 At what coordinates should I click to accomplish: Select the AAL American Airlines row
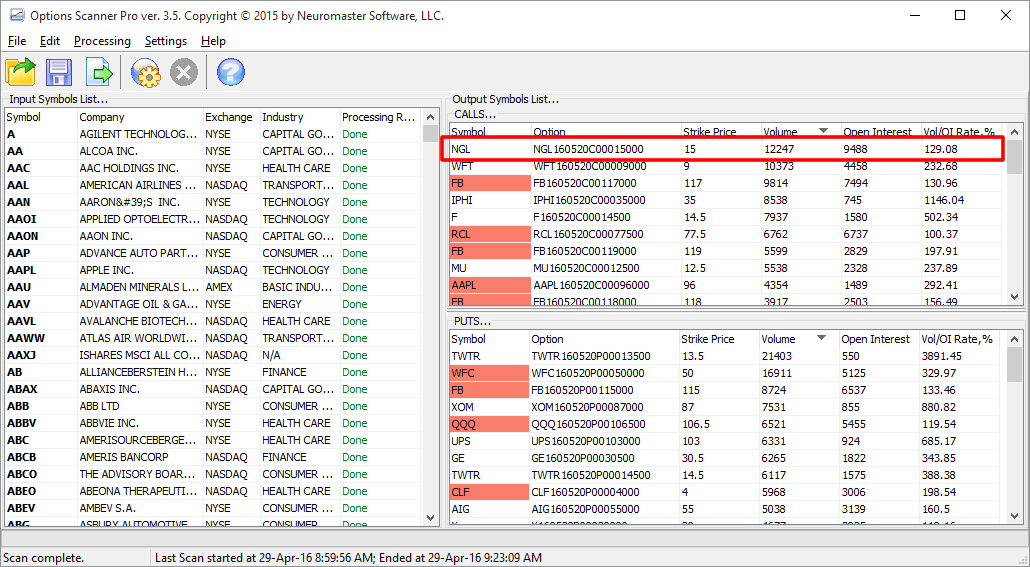pyautogui.click(x=213, y=185)
